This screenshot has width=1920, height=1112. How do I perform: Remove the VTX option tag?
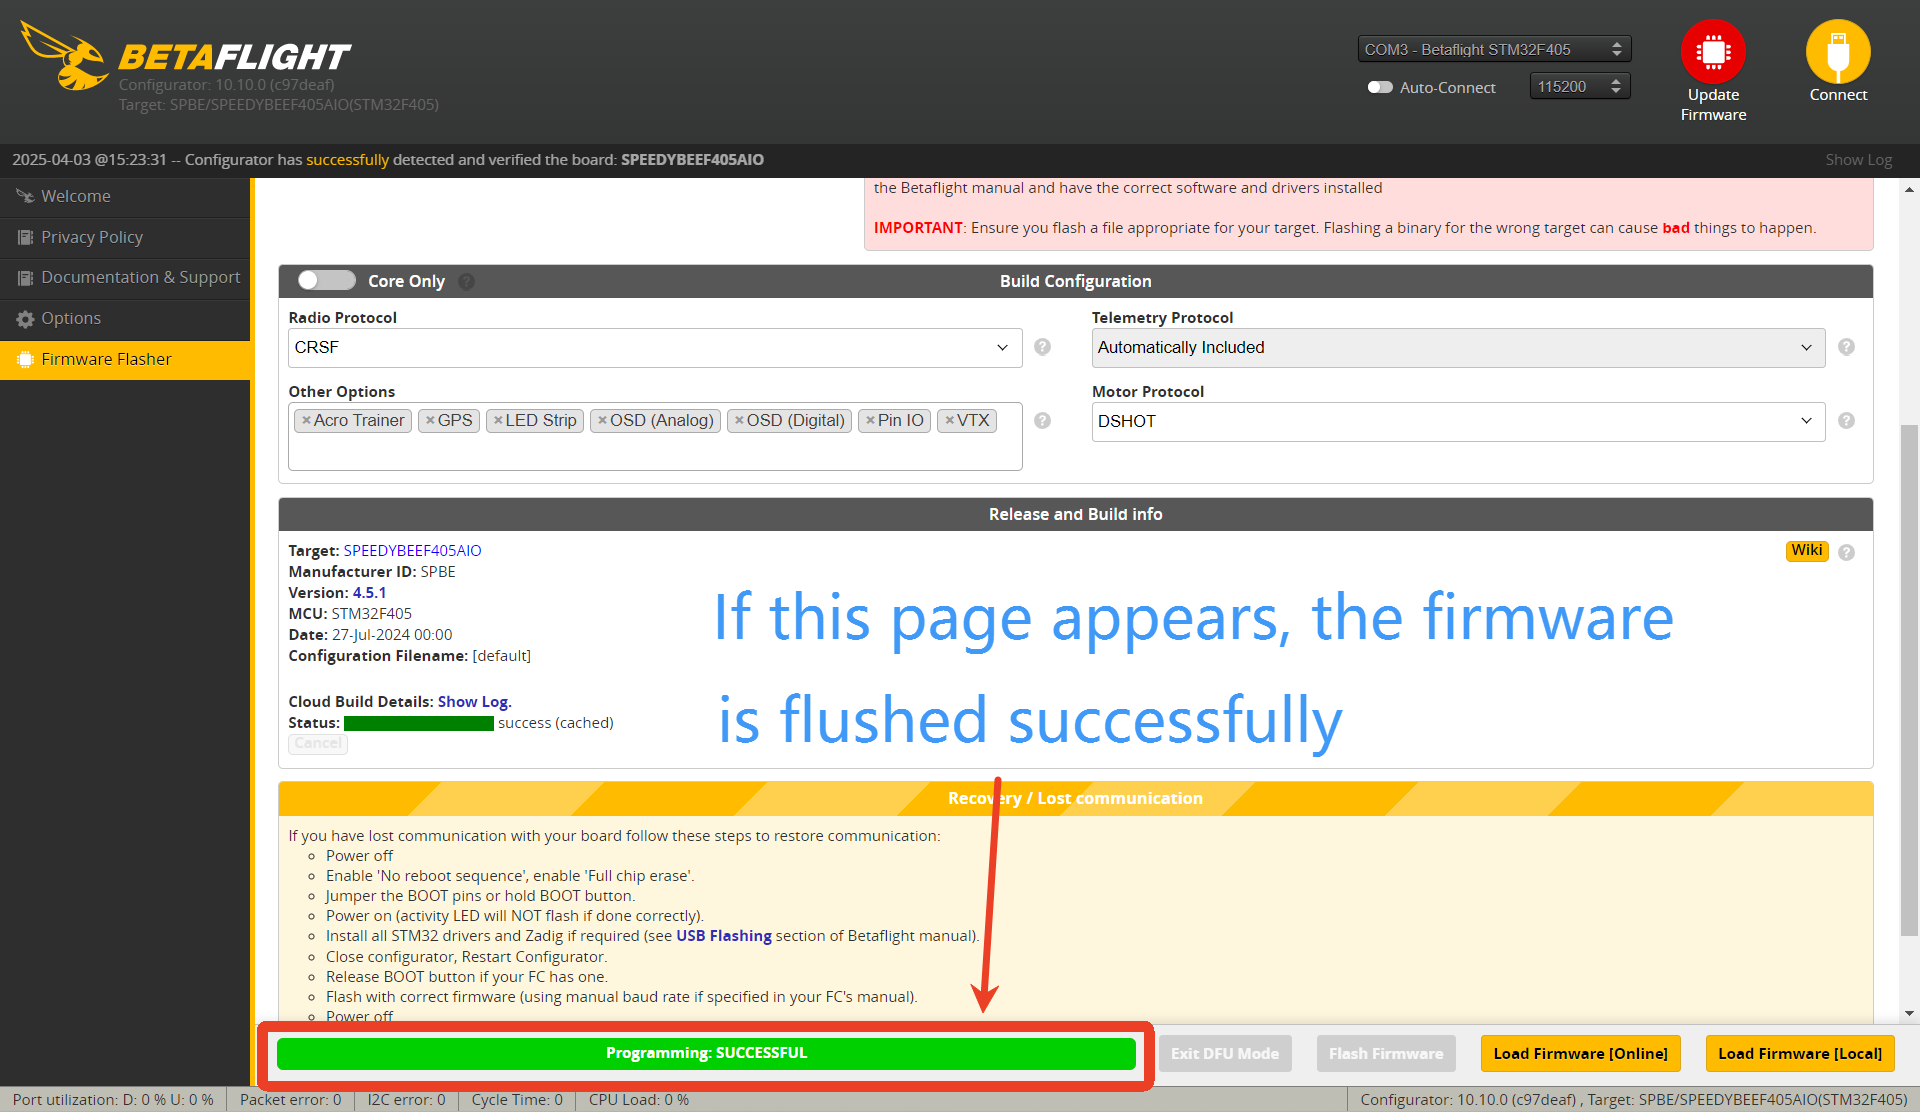[x=949, y=420]
